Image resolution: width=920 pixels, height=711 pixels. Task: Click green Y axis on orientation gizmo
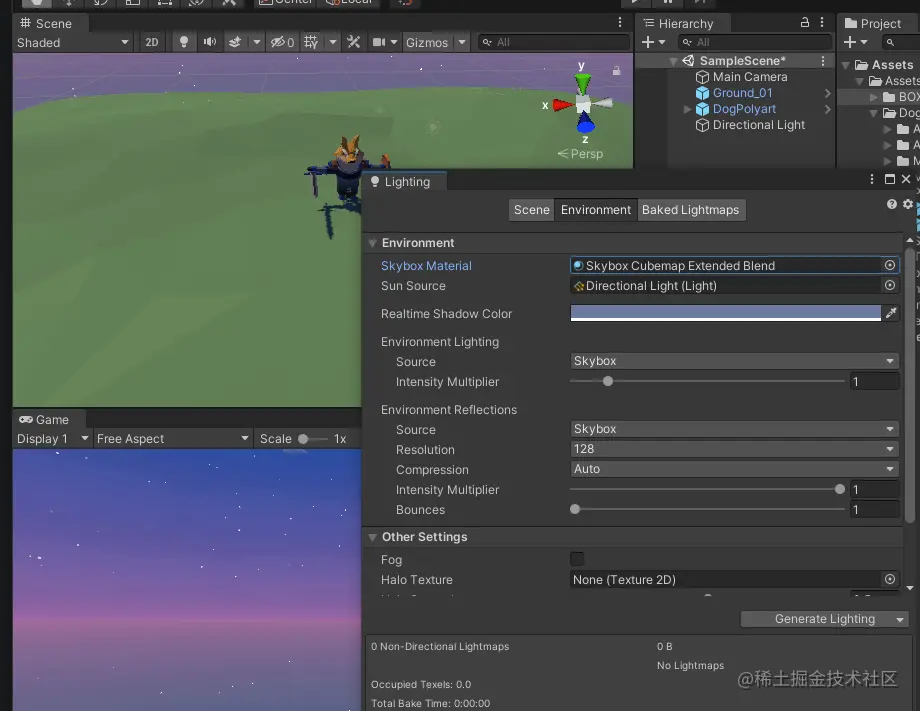(583, 83)
